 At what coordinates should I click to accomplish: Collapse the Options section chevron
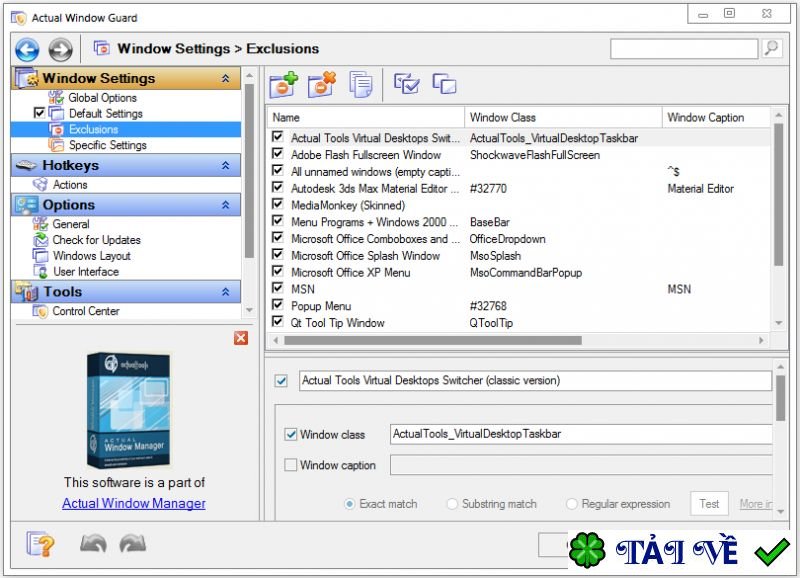pos(226,205)
